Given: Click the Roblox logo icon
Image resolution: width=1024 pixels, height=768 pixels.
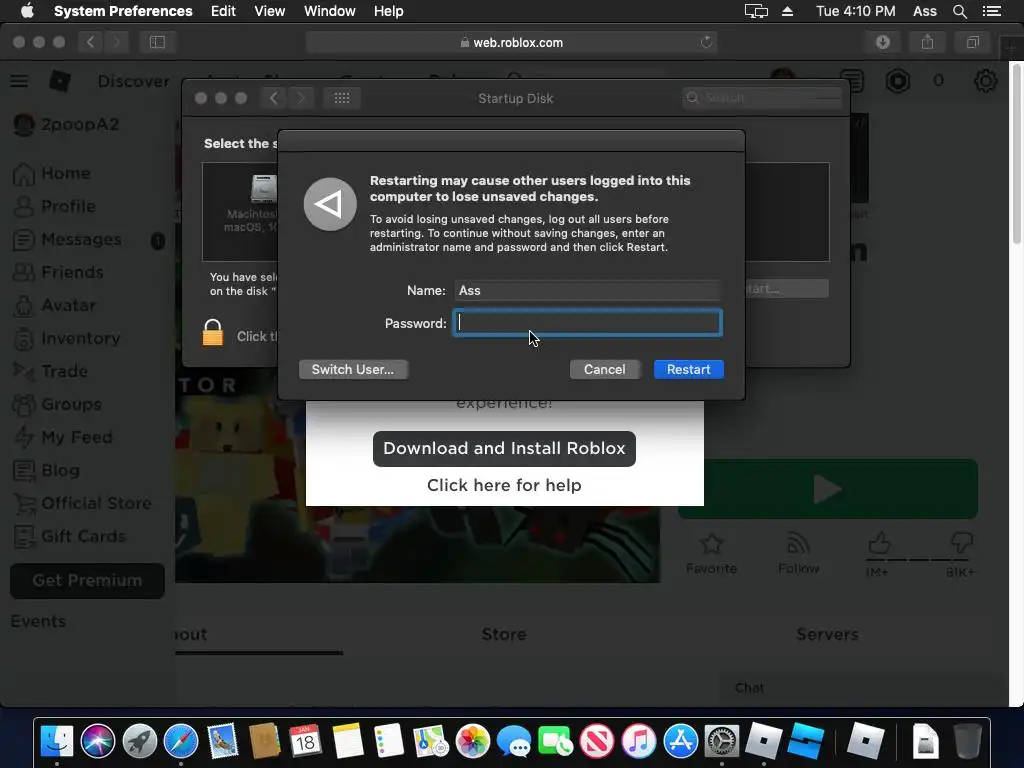Looking at the screenshot, I should [x=60, y=81].
